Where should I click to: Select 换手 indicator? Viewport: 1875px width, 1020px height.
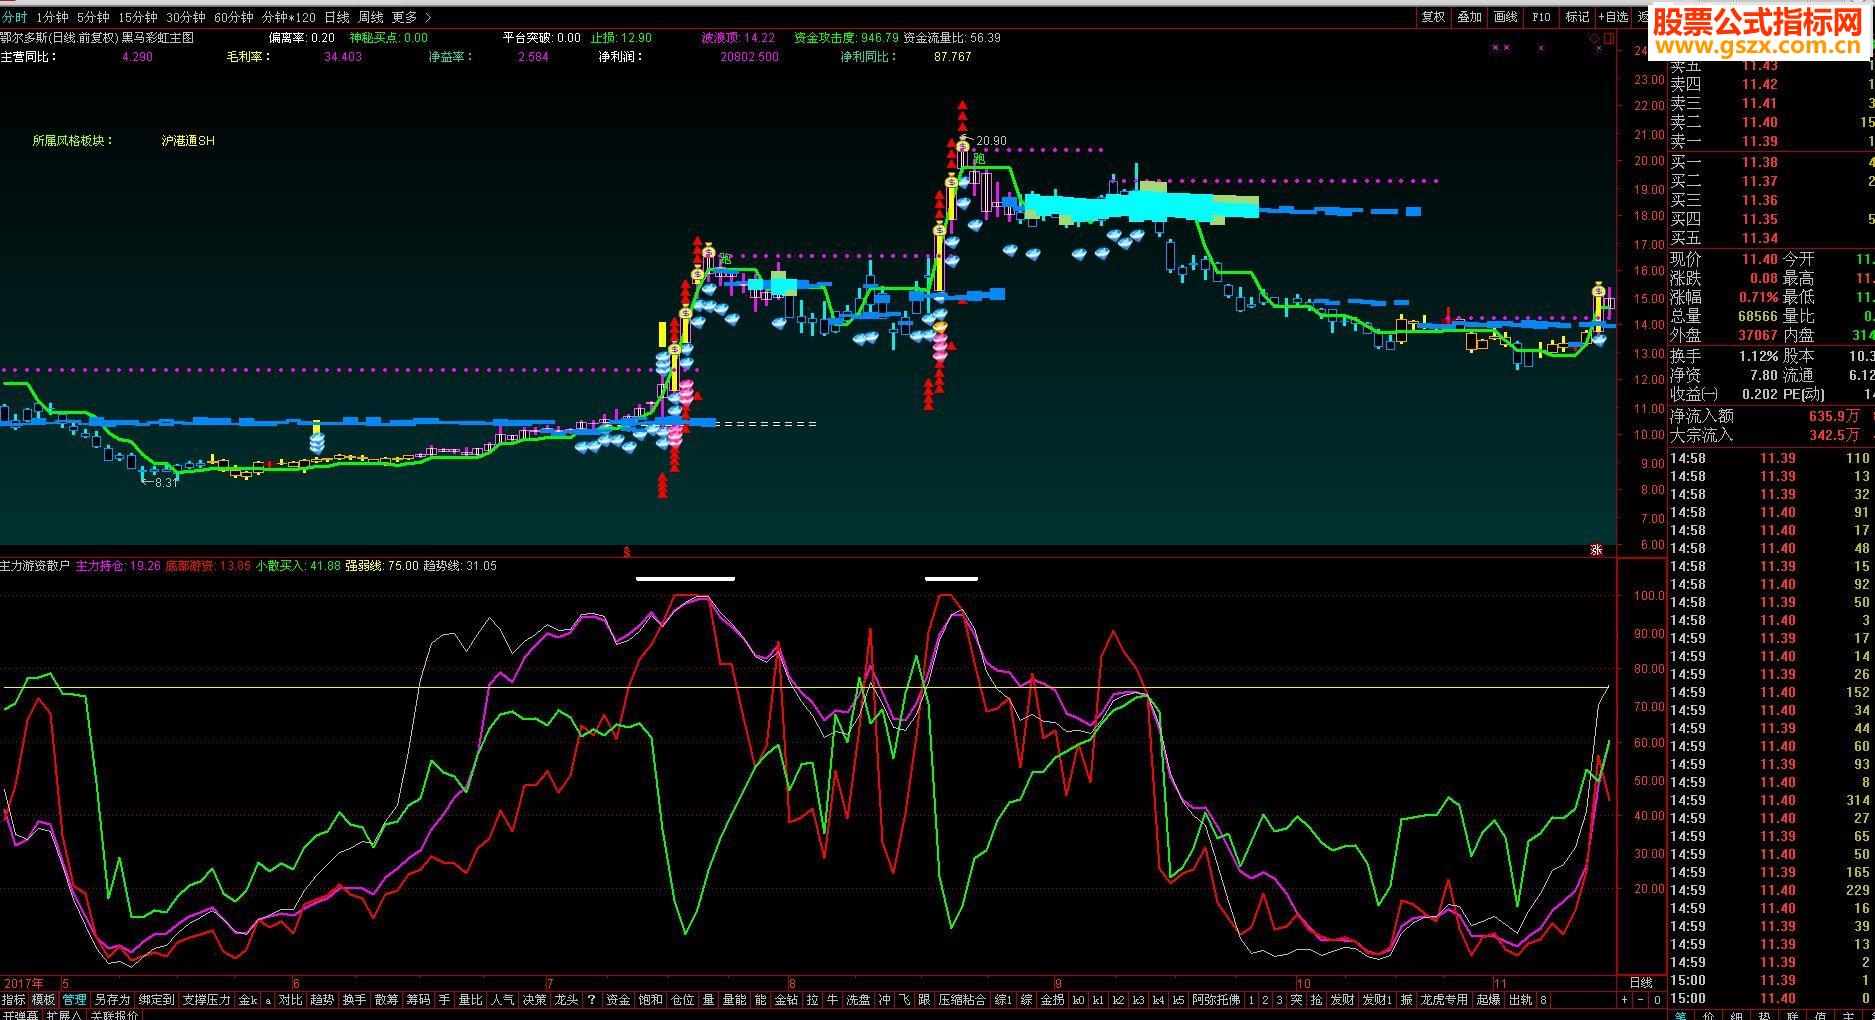tap(354, 1000)
